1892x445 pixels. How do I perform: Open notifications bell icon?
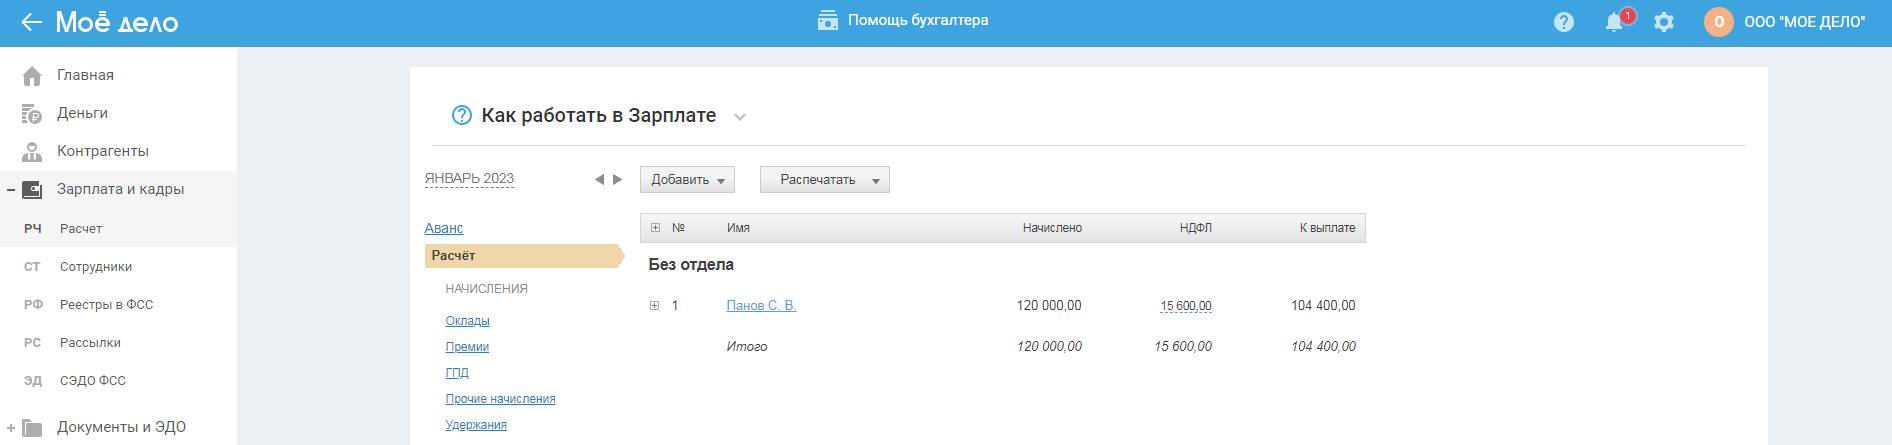coord(1614,22)
